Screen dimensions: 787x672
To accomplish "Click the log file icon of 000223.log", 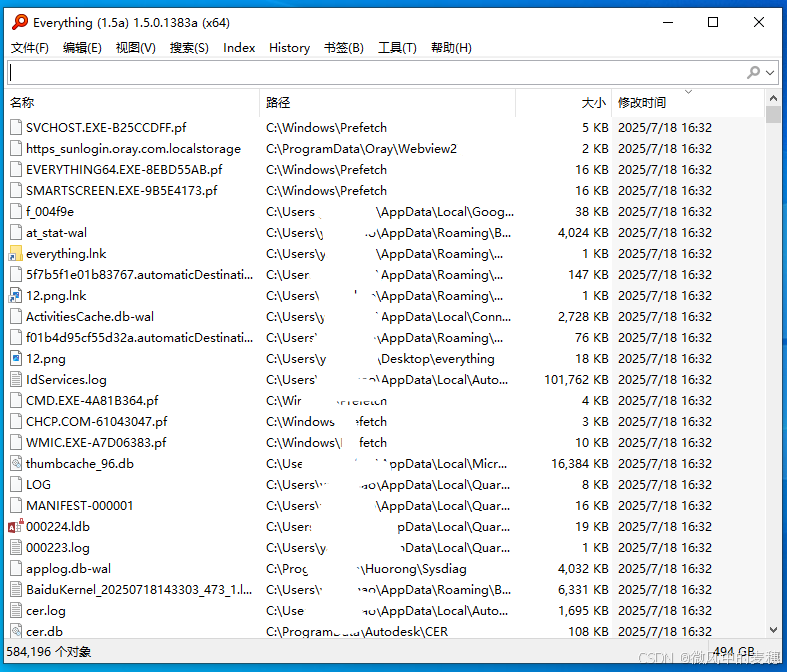I will point(16,548).
